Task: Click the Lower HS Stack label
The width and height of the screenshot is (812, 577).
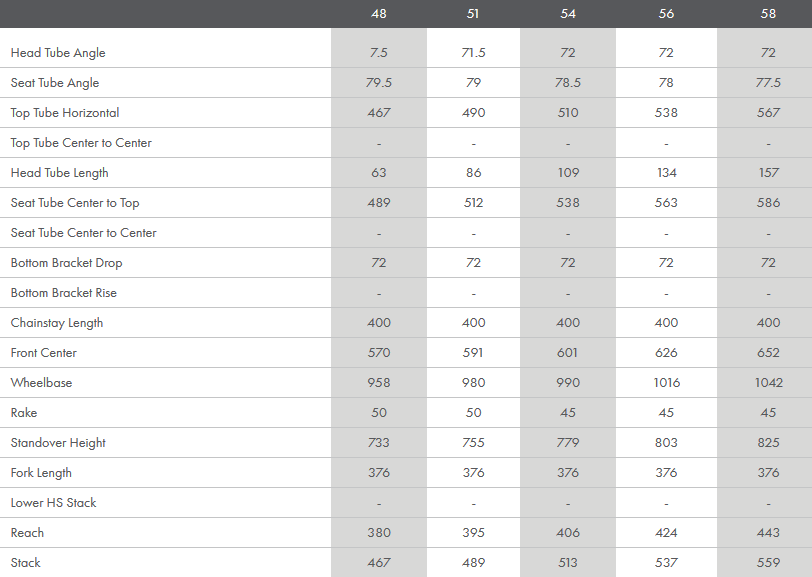Action: [53, 503]
